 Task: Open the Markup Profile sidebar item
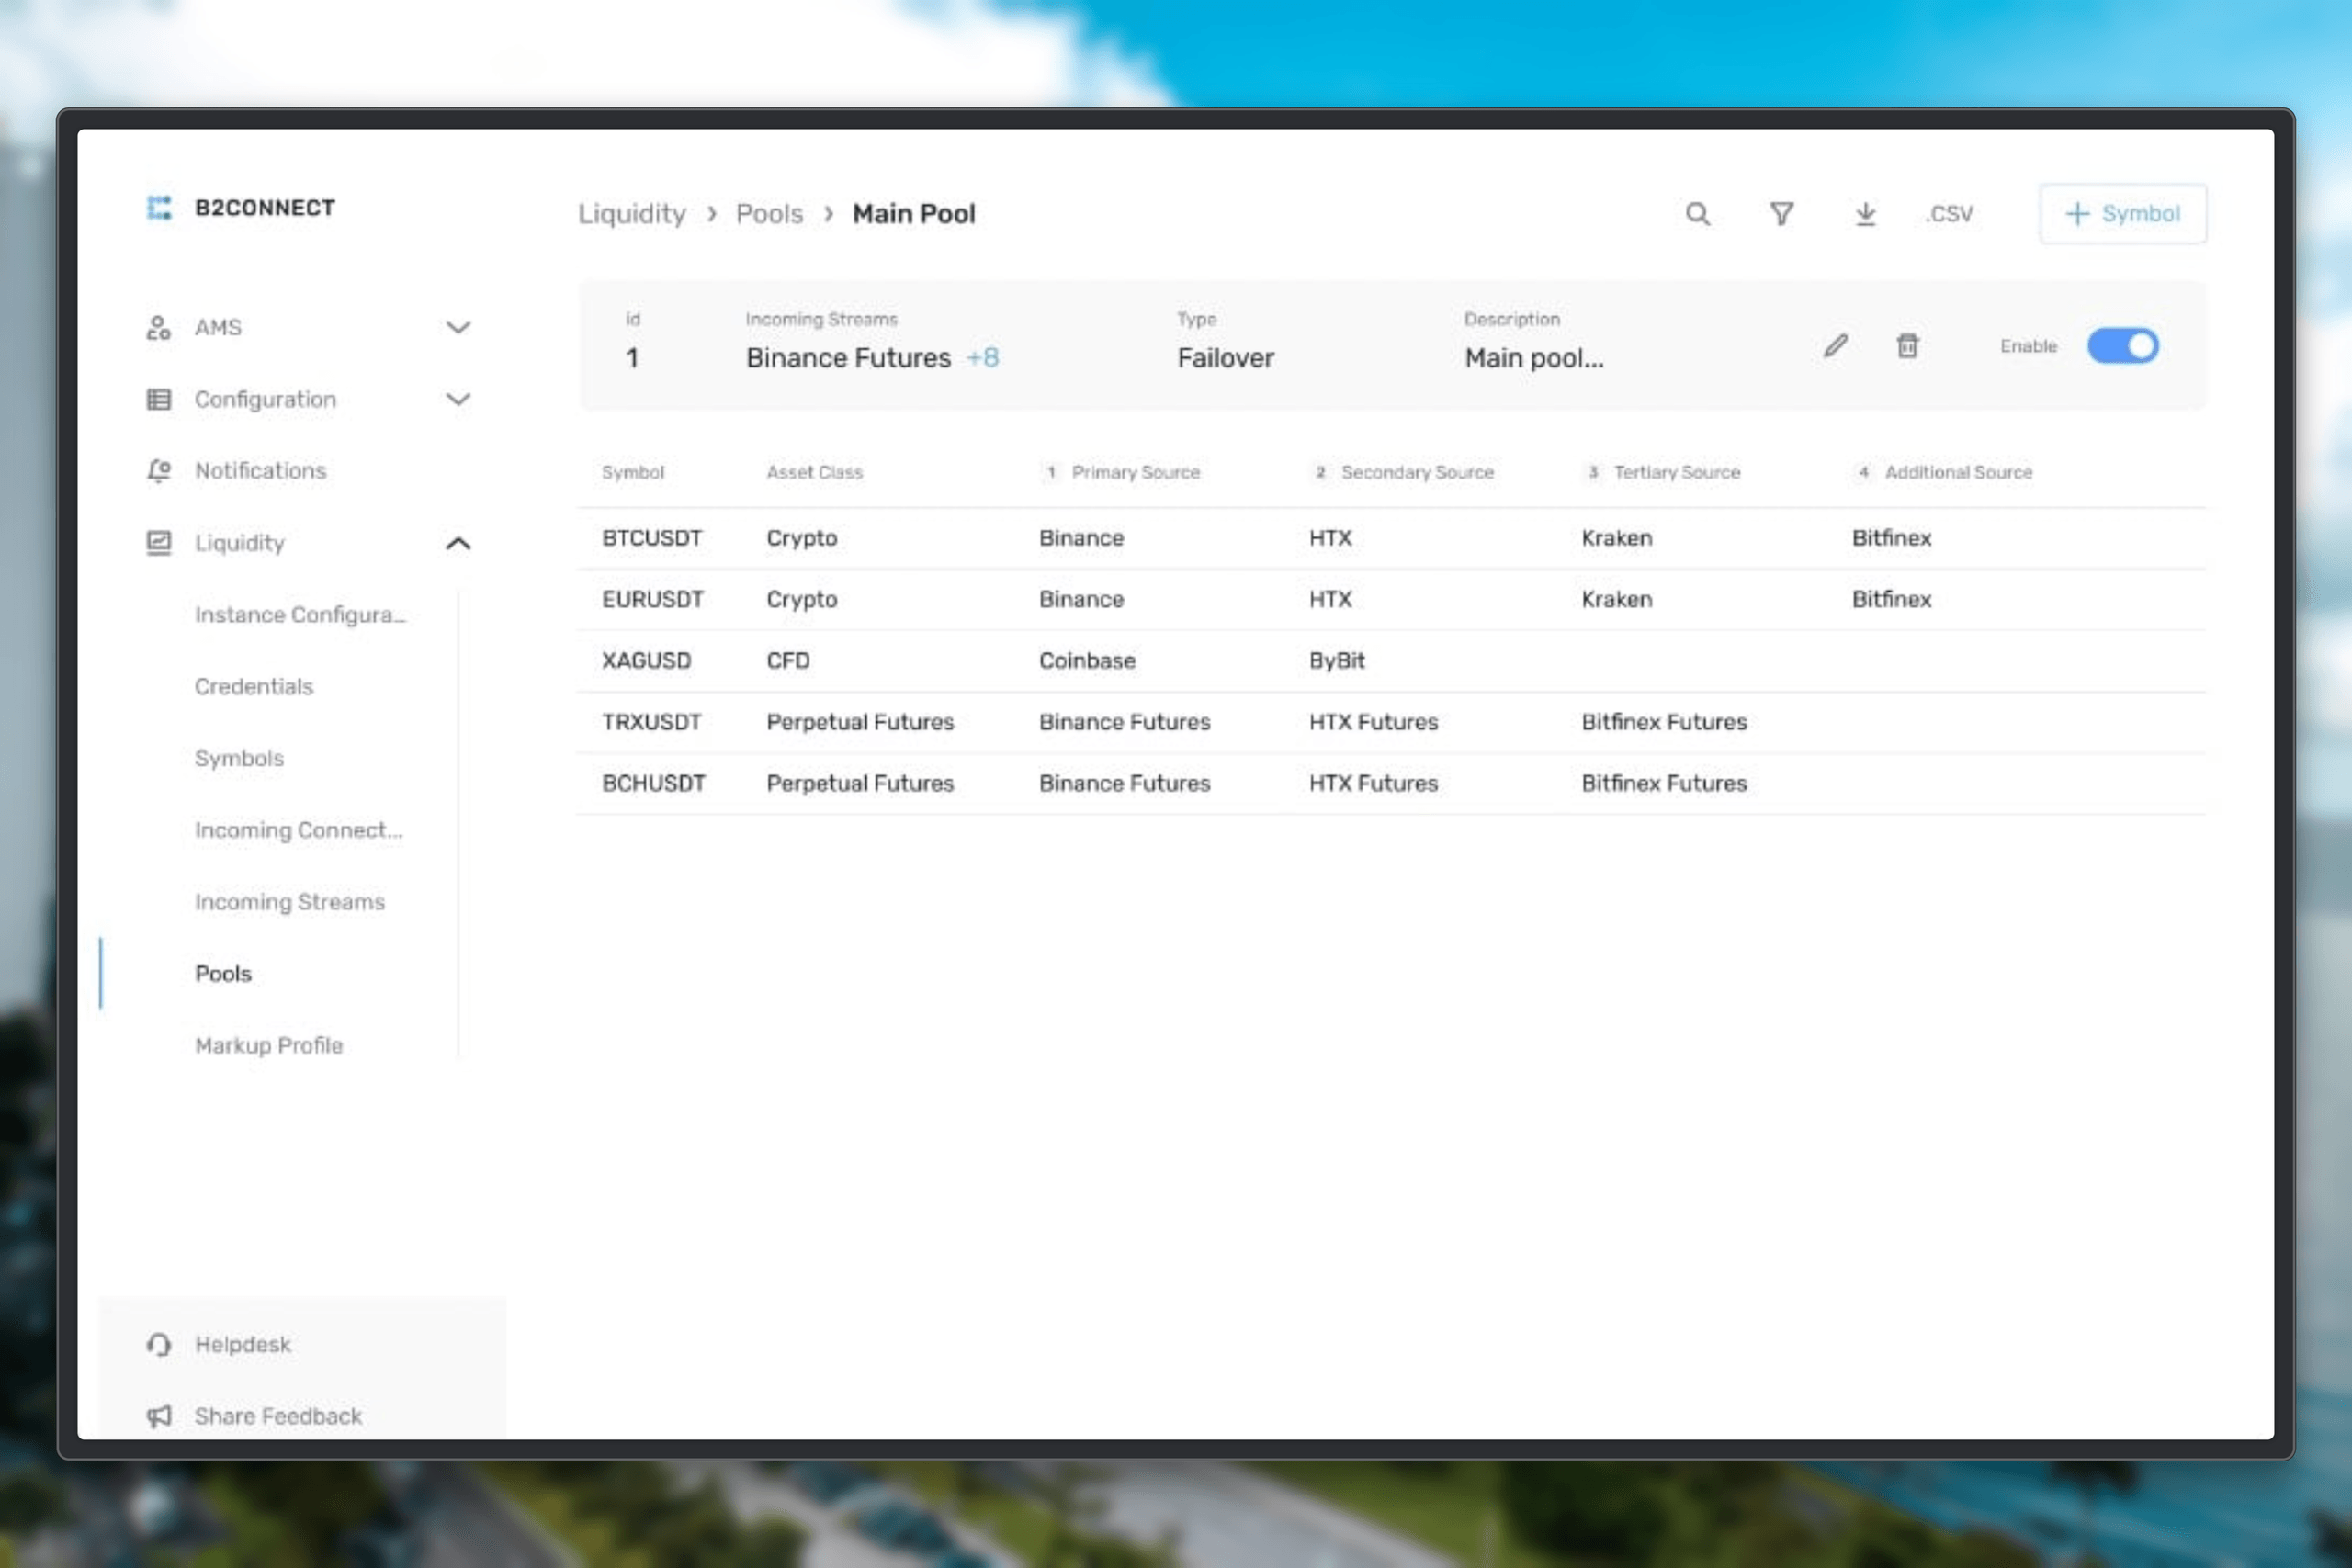click(x=269, y=1046)
